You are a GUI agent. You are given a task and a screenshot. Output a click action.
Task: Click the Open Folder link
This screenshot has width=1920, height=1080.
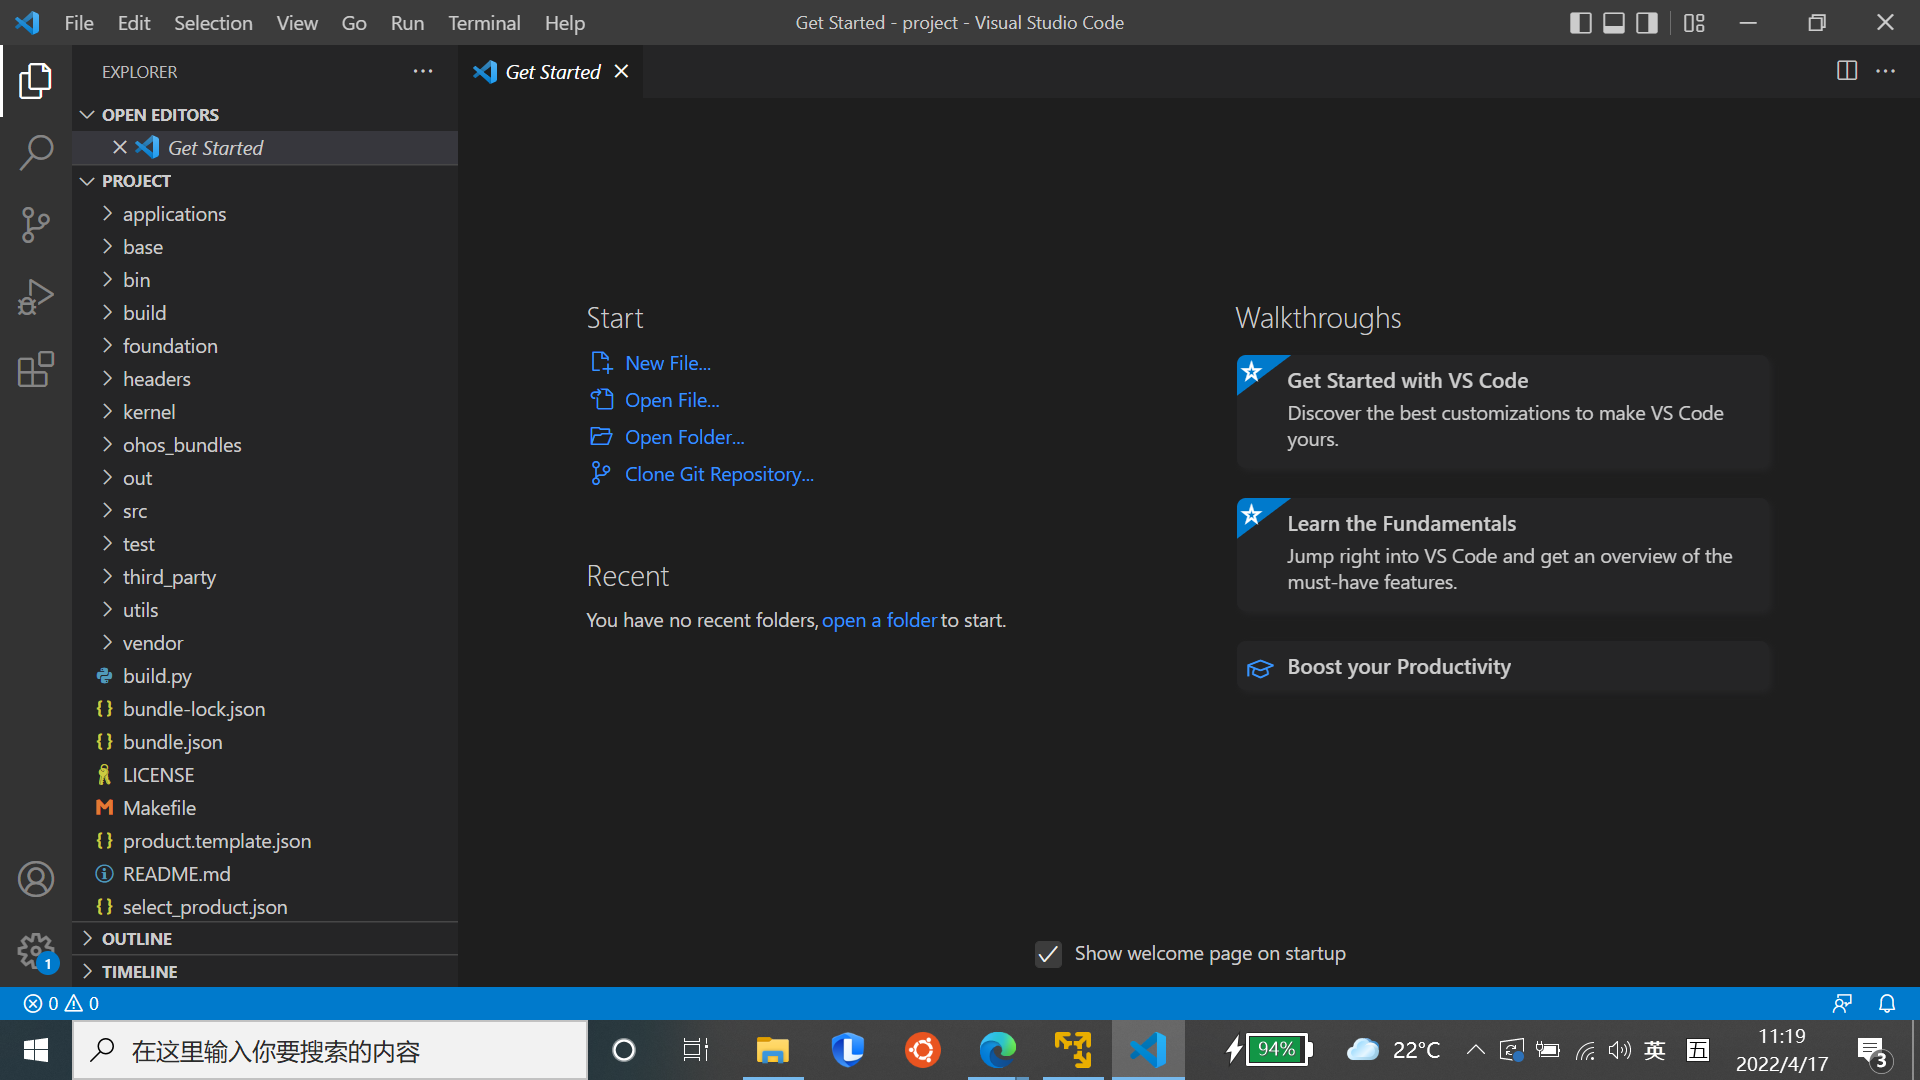pyautogui.click(x=684, y=437)
